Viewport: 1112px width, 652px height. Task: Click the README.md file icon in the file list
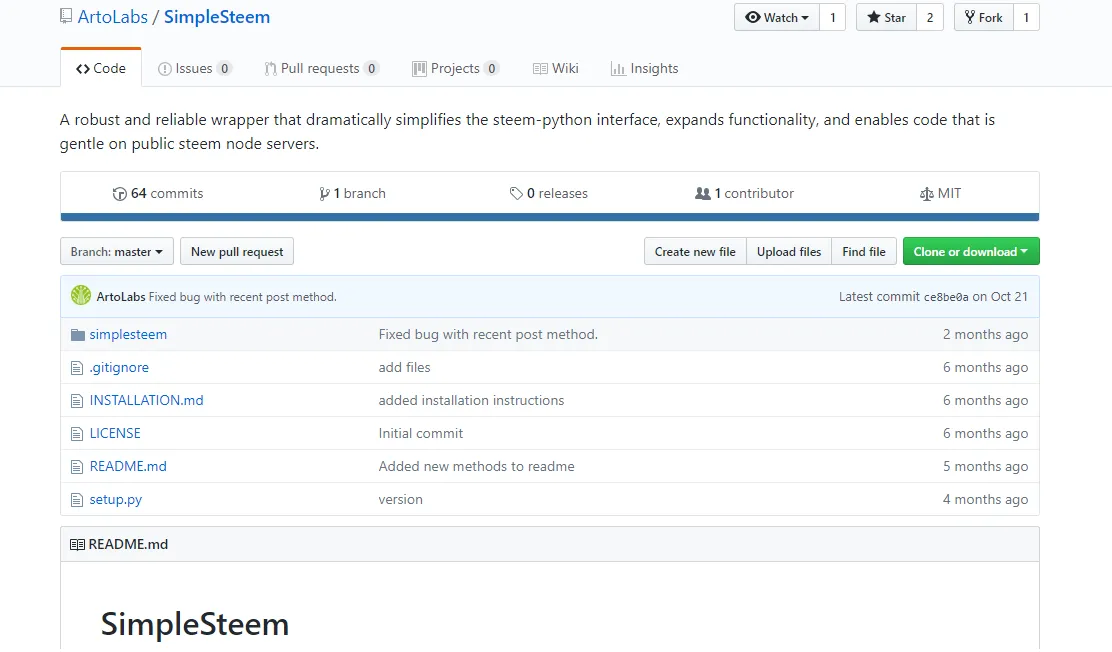77,467
